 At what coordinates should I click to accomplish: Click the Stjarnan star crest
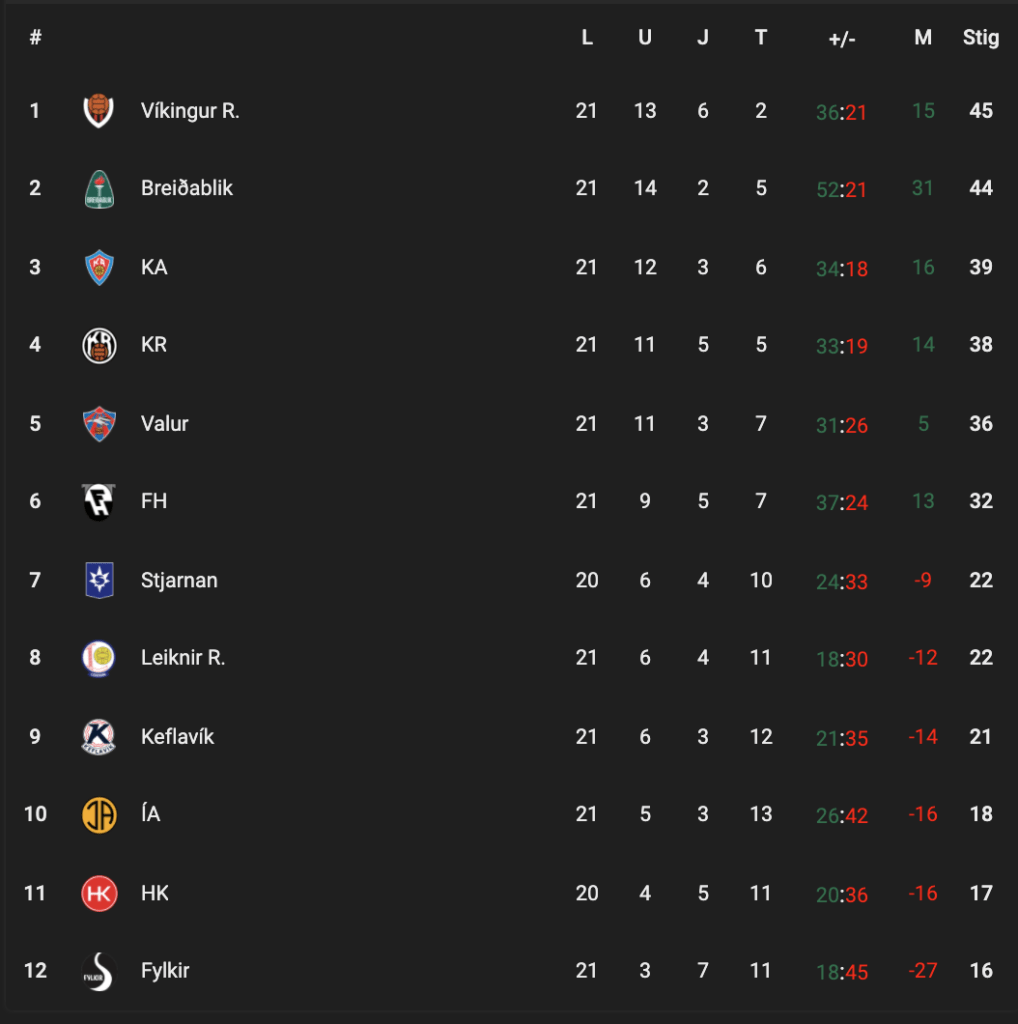click(99, 580)
